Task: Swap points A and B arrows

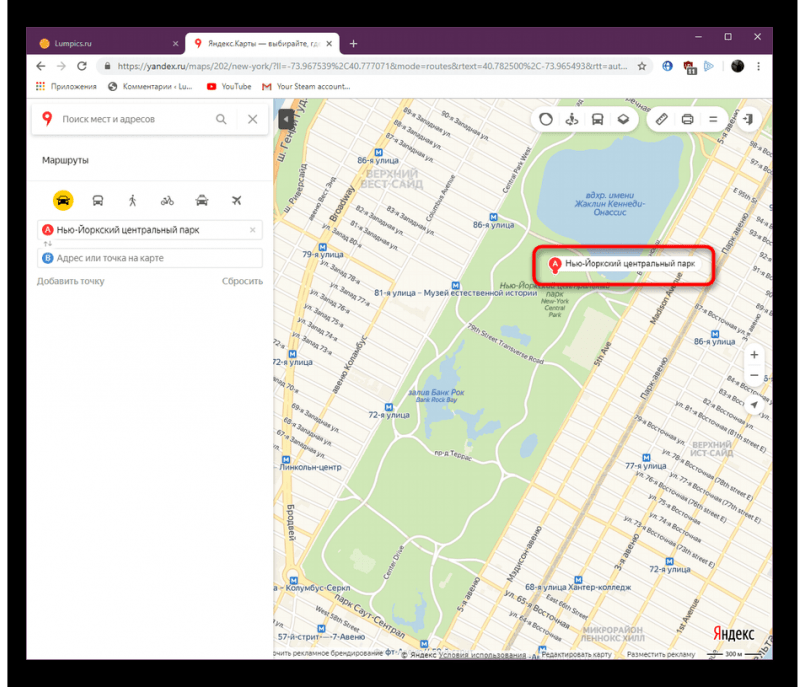Action: 47,244
